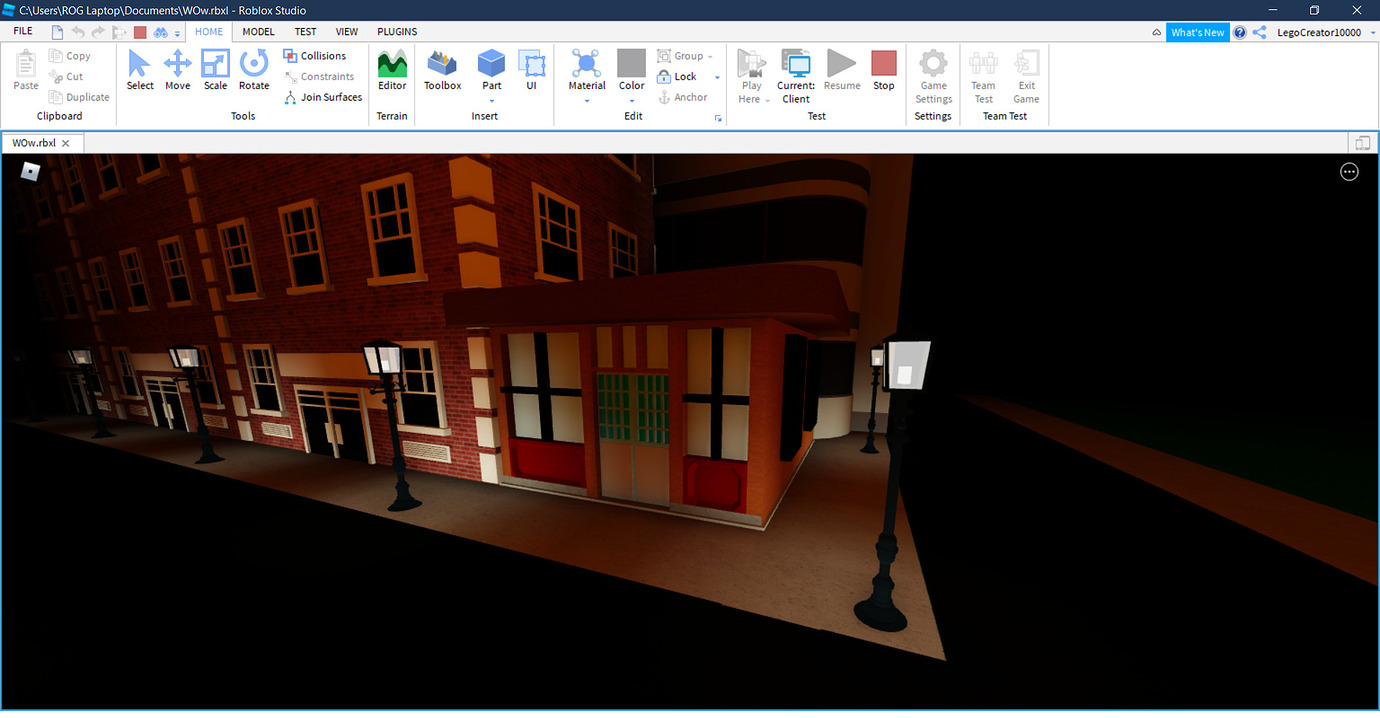Screen dimensions: 1380x718
Task: Toggle the Anchor state
Action: pos(683,97)
